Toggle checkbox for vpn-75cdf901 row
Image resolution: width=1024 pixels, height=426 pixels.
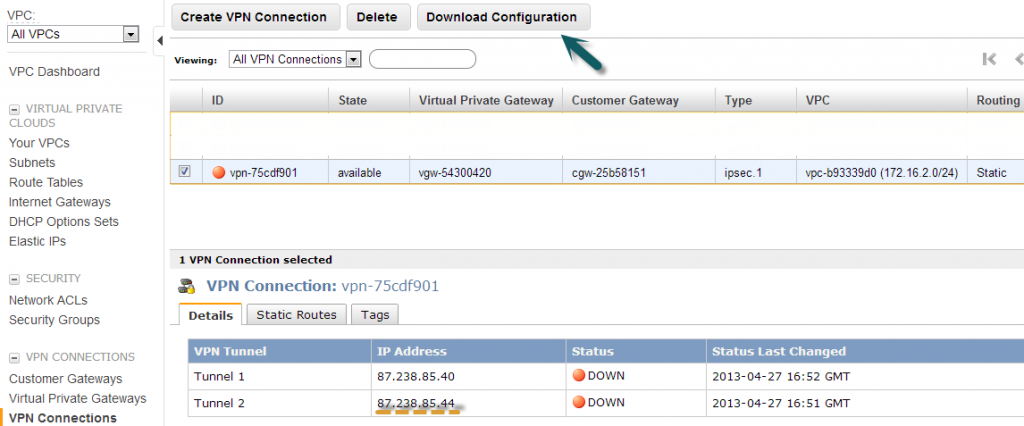(x=184, y=172)
